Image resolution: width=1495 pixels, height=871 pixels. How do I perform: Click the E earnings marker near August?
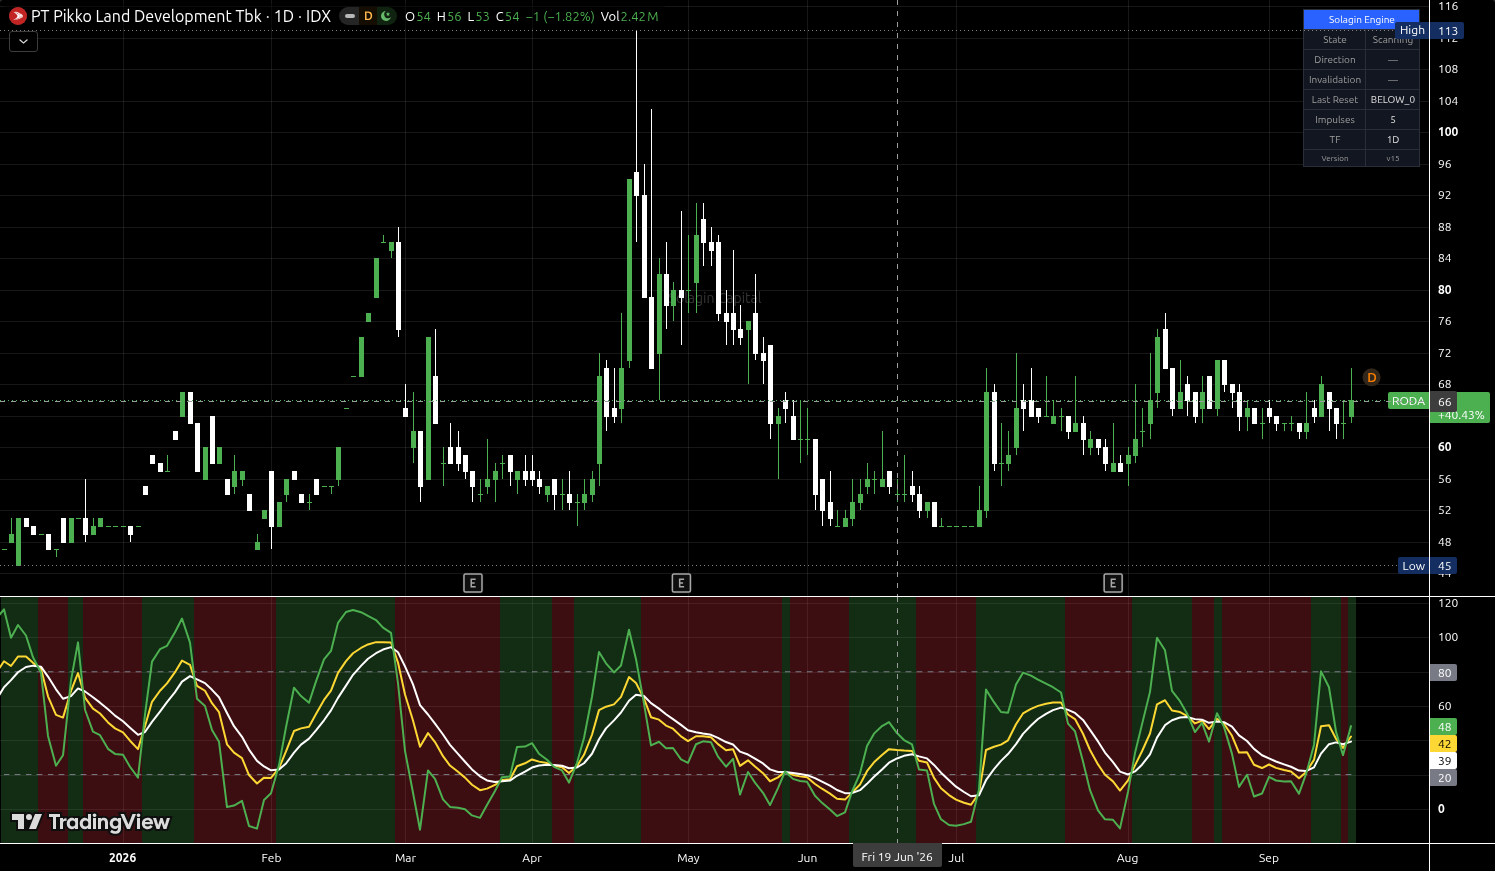point(1113,583)
